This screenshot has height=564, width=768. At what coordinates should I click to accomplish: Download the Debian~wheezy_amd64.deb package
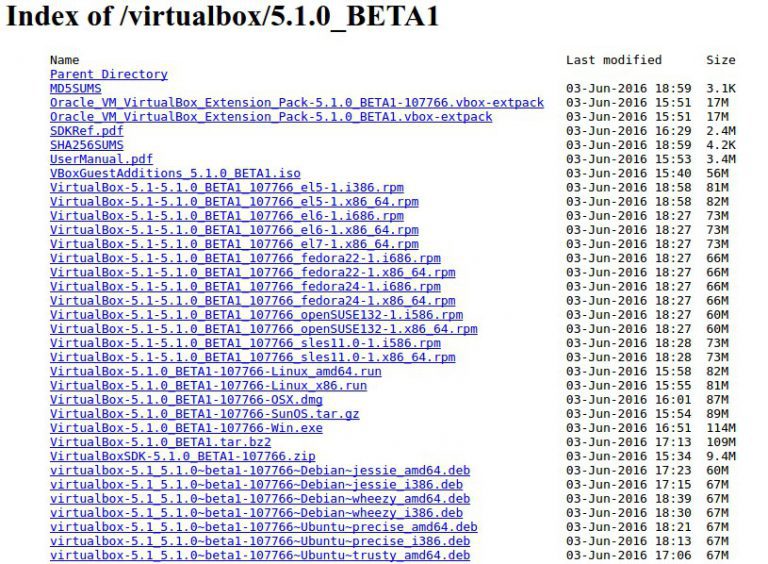(260, 500)
